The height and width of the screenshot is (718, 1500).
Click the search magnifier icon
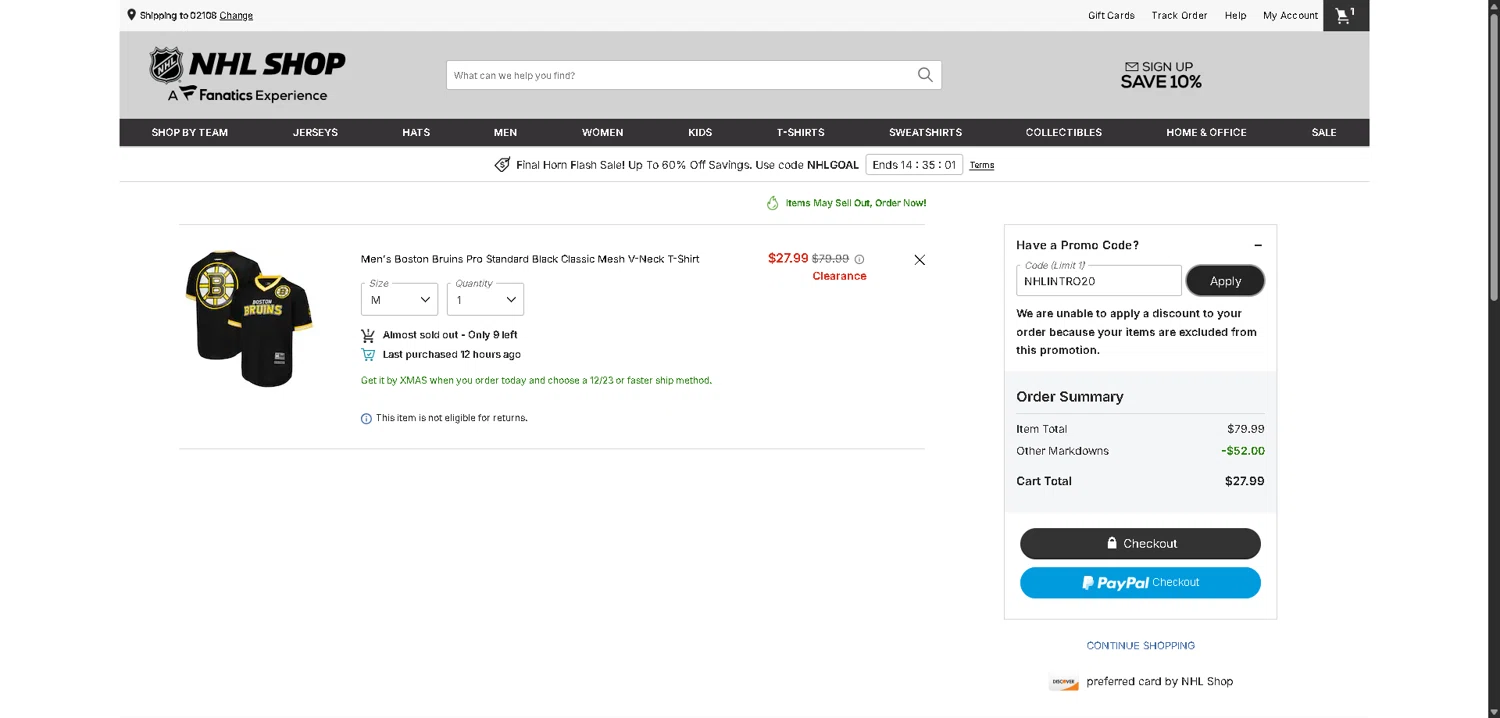point(925,75)
